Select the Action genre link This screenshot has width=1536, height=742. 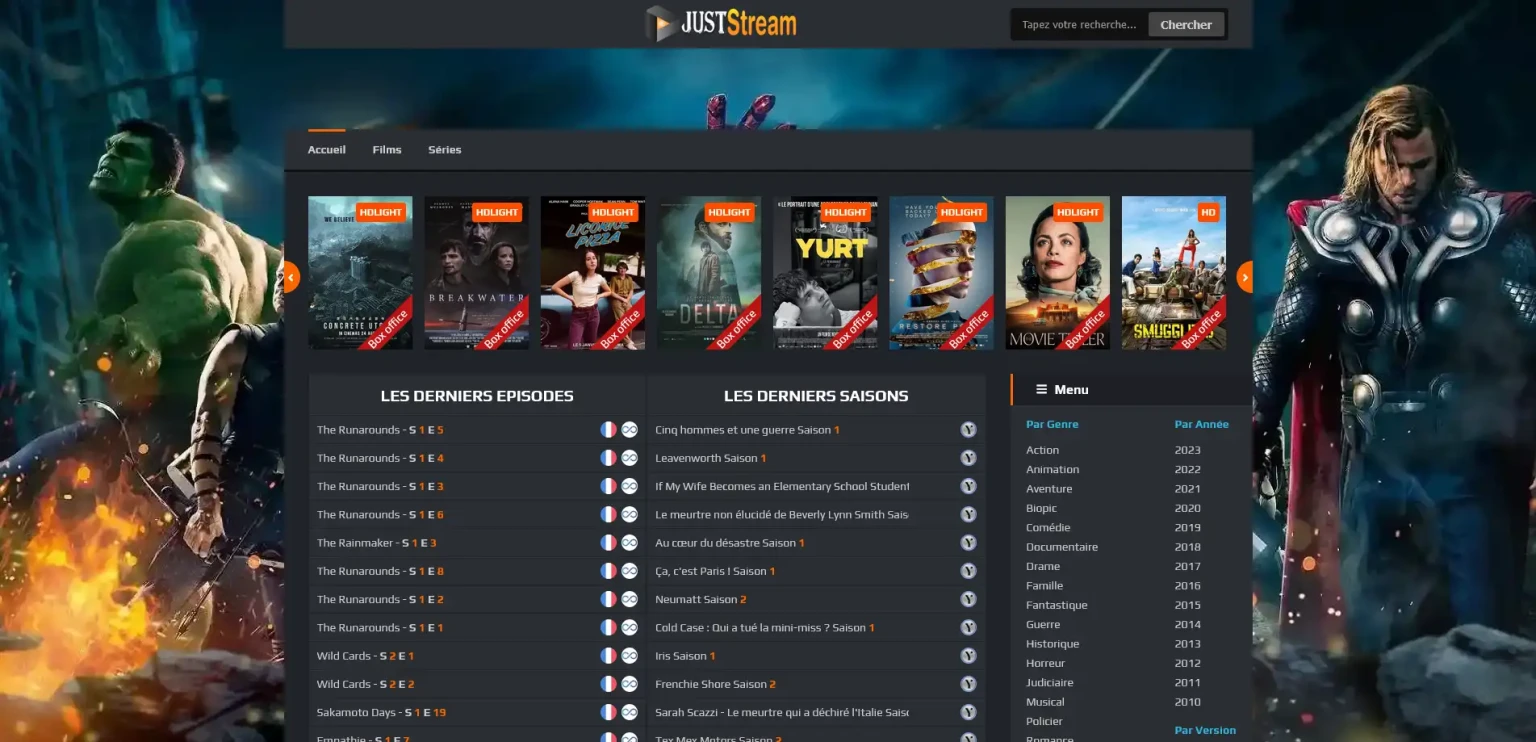1042,450
